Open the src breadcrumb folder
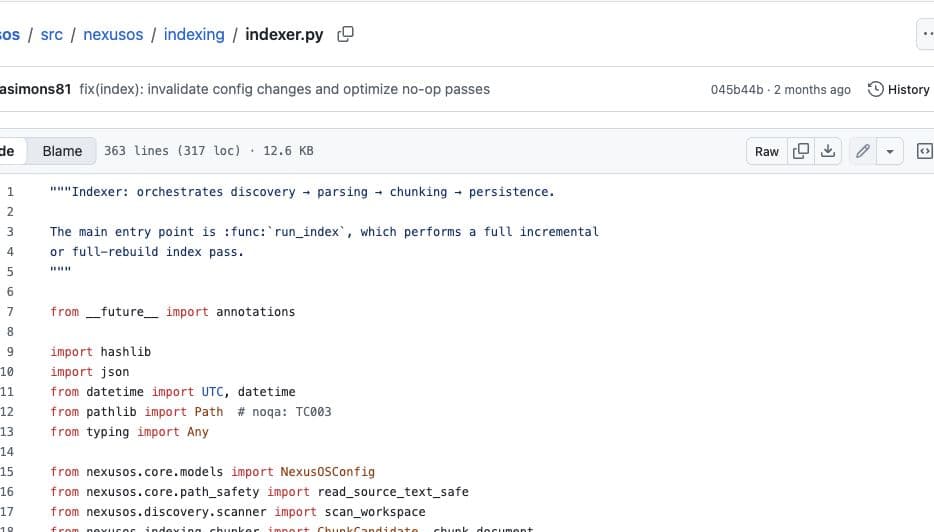 click(51, 35)
